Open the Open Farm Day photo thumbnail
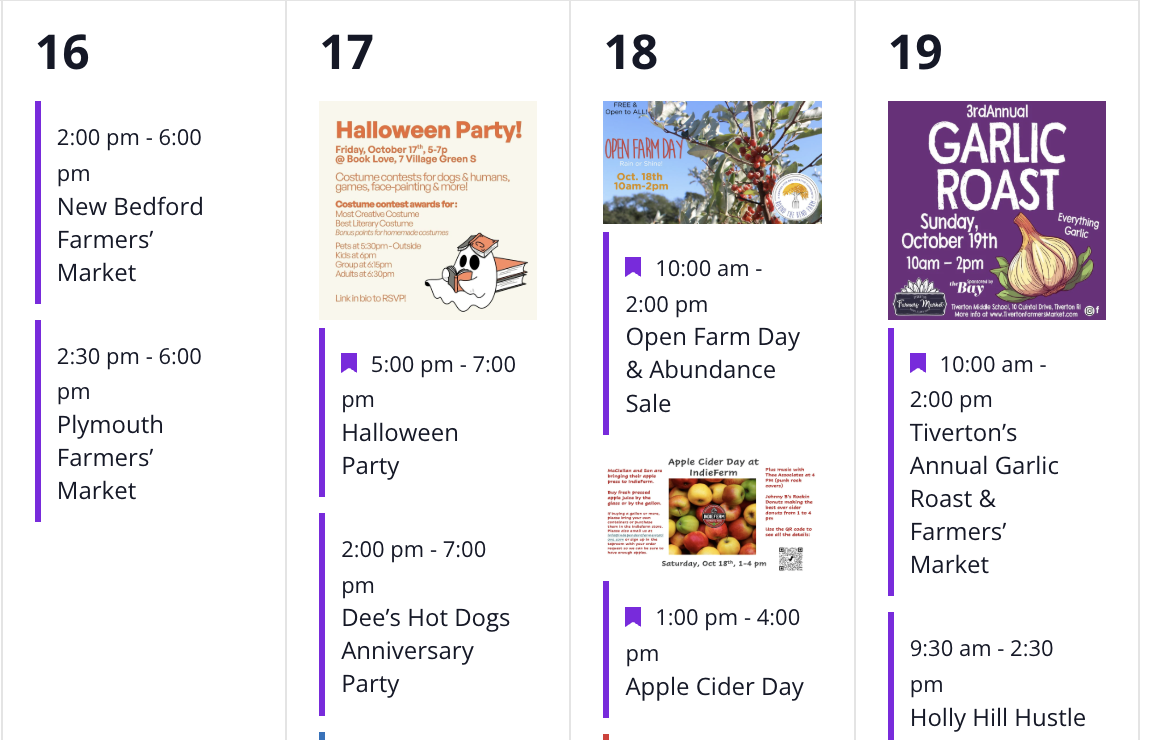The image size is (1152, 740). (x=712, y=162)
